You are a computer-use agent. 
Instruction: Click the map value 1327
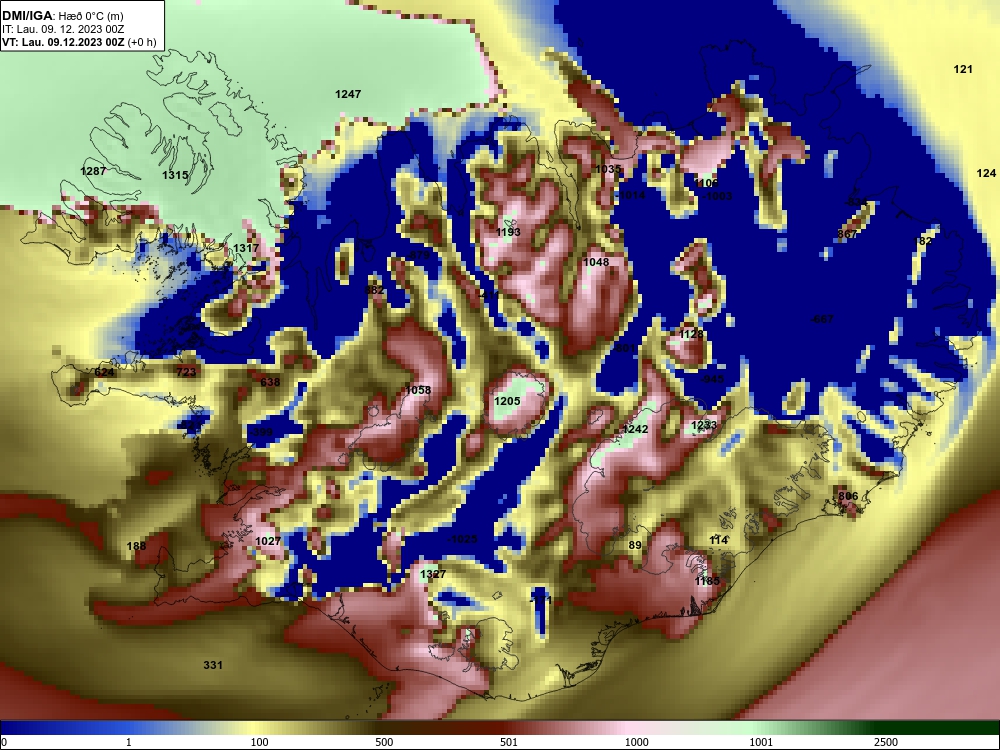[x=433, y=574]
